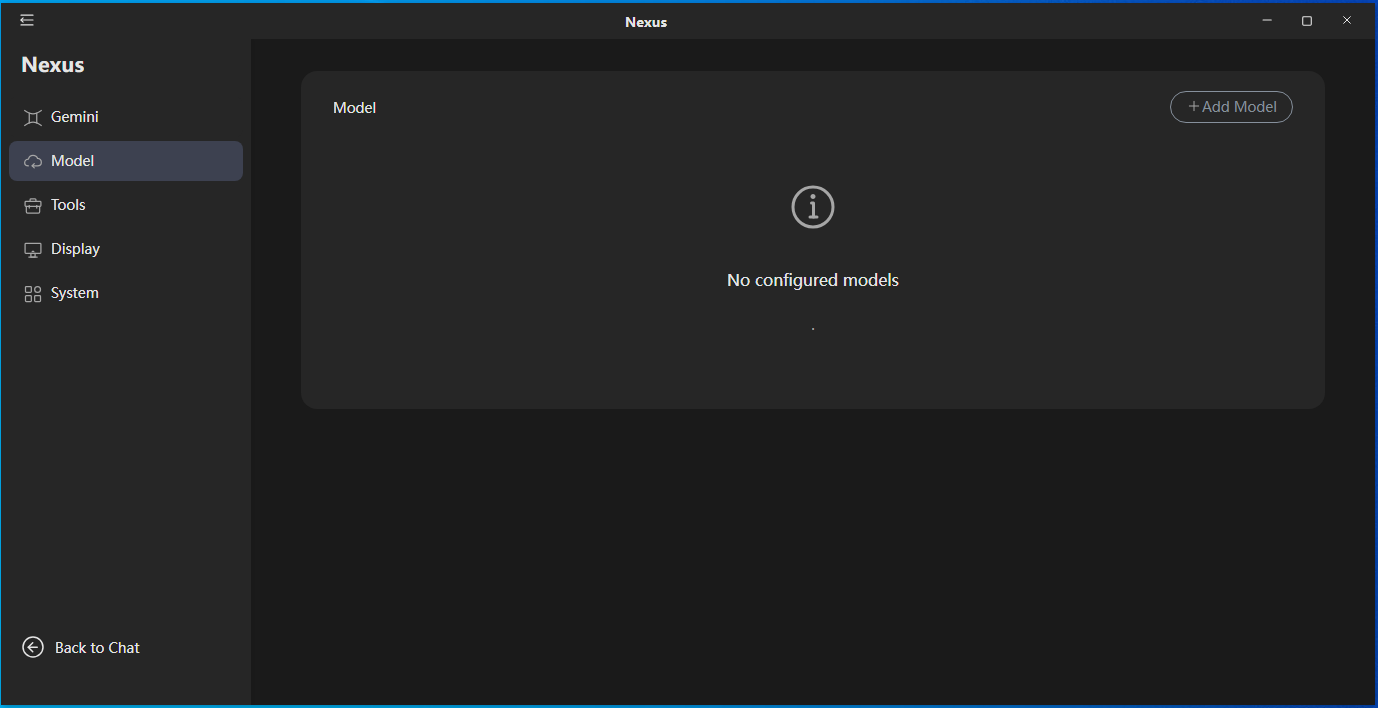Click the circular back arrow icon

click(x=32, y=647)
